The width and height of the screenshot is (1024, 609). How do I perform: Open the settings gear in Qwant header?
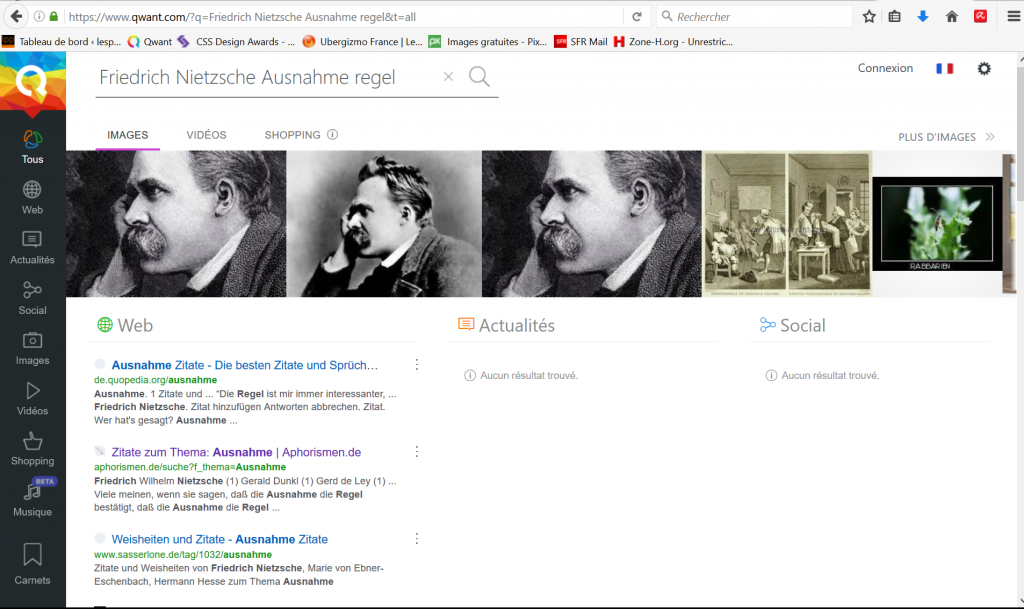click(x=984, y=68)
